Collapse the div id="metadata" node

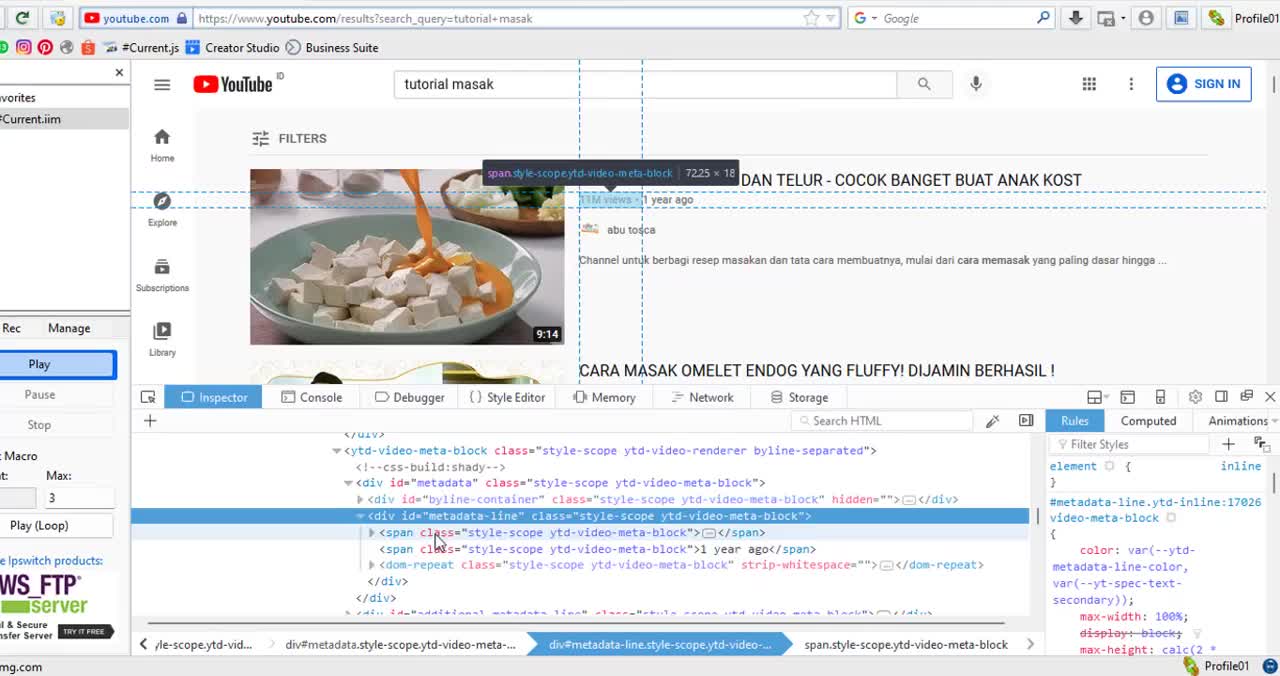(x=348, y=483)
